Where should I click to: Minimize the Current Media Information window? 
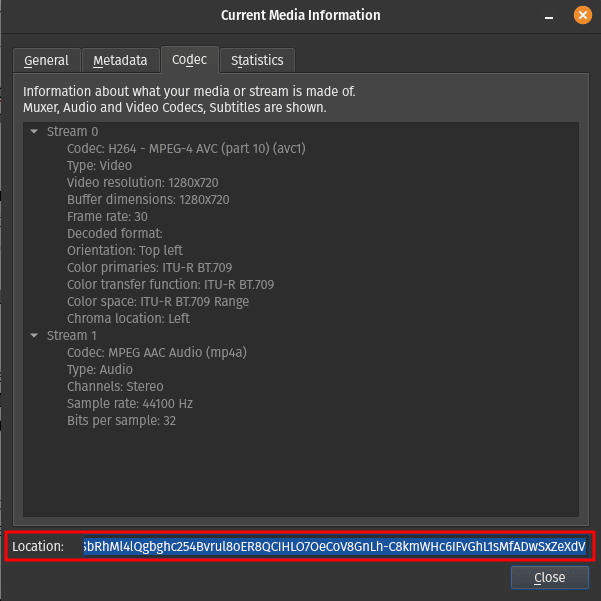pyautogui.click(x=549, y=15)
